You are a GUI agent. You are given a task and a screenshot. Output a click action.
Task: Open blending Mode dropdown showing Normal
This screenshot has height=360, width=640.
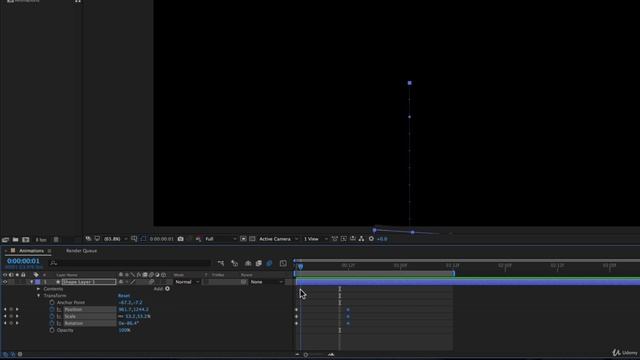coord(187,282)
